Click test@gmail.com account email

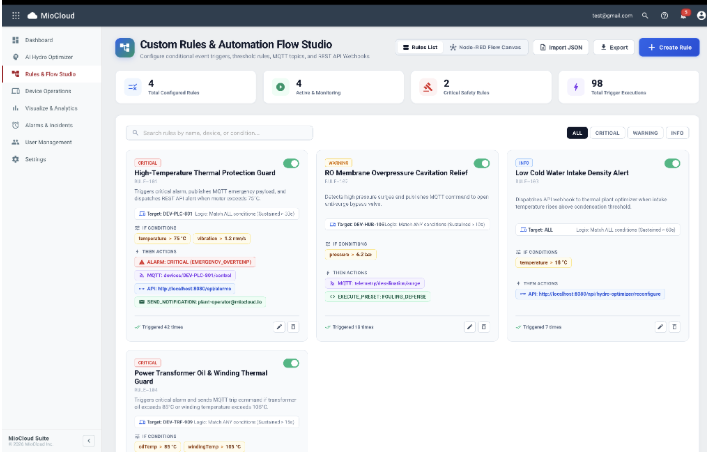pyautogui.click(x=612, y=15)
